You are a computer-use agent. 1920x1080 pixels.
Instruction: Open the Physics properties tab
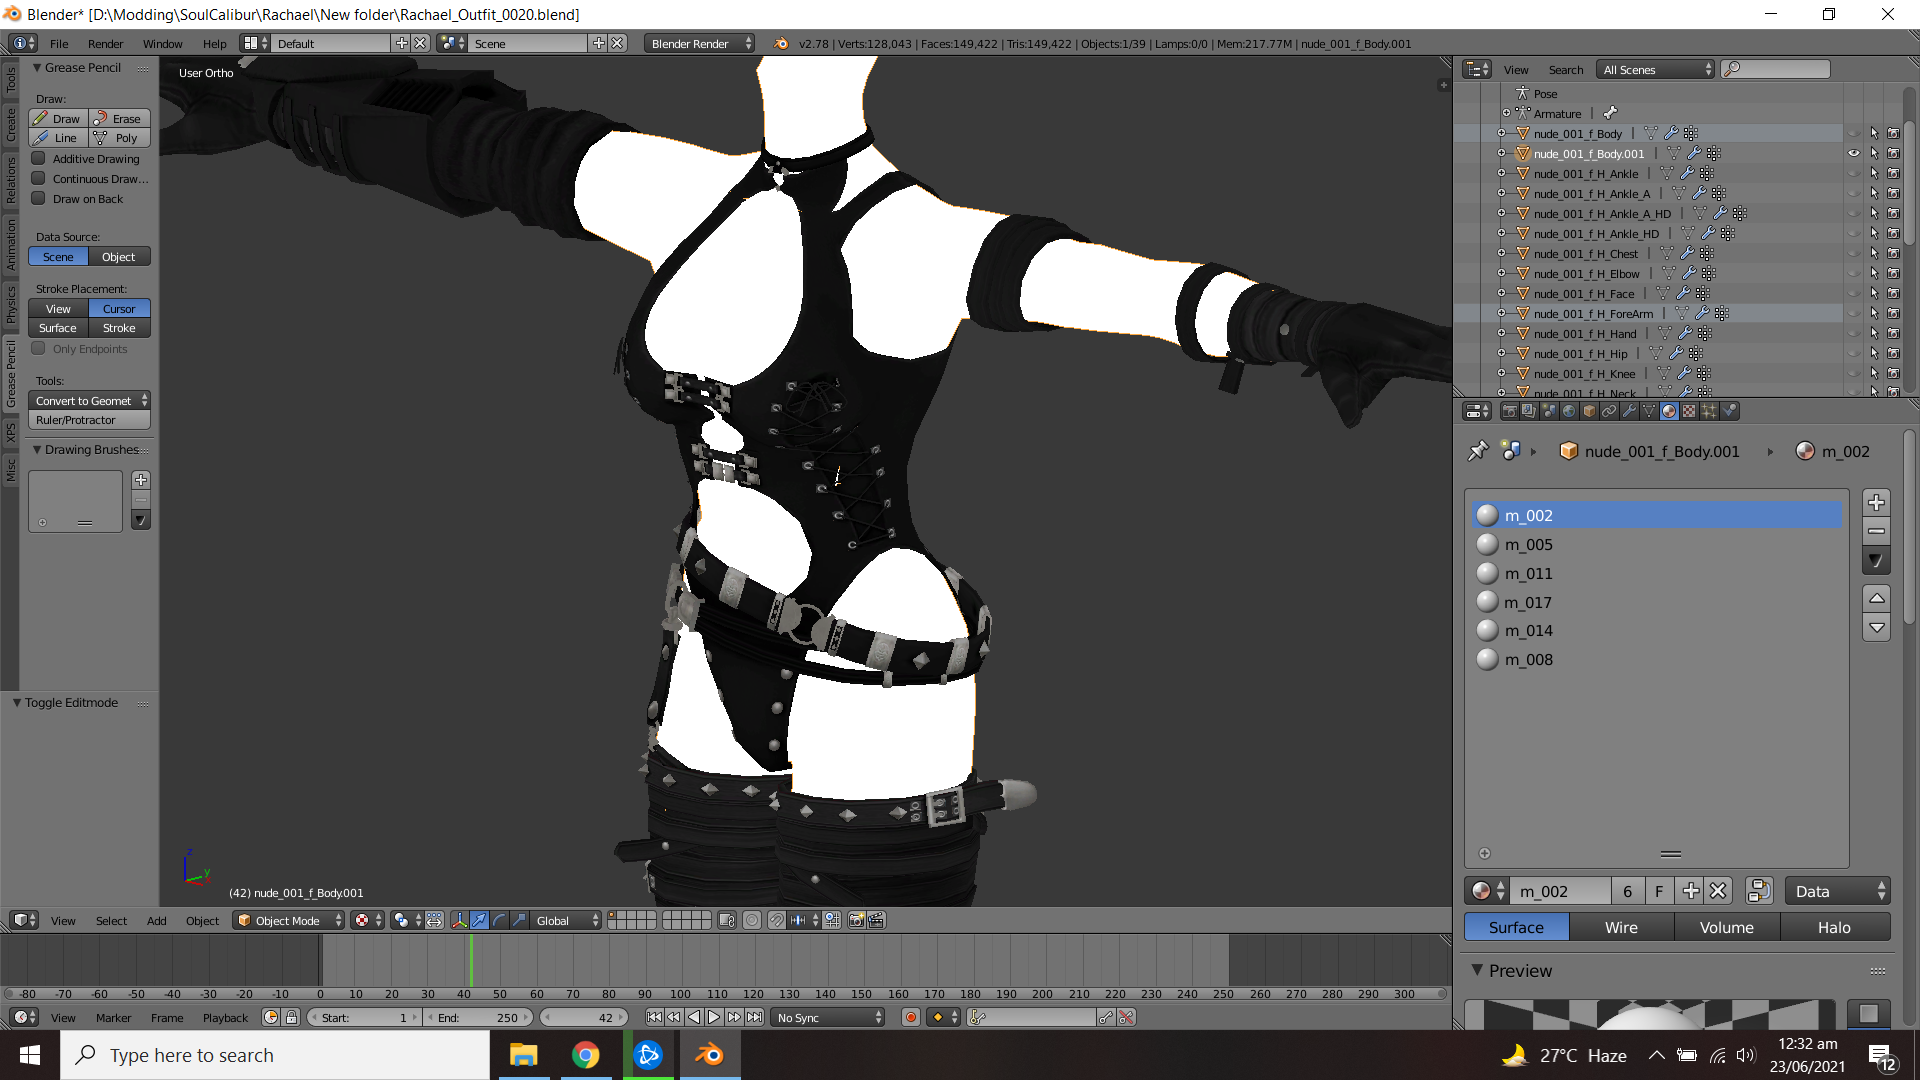pyautogui.click(x=1729, y=411)
